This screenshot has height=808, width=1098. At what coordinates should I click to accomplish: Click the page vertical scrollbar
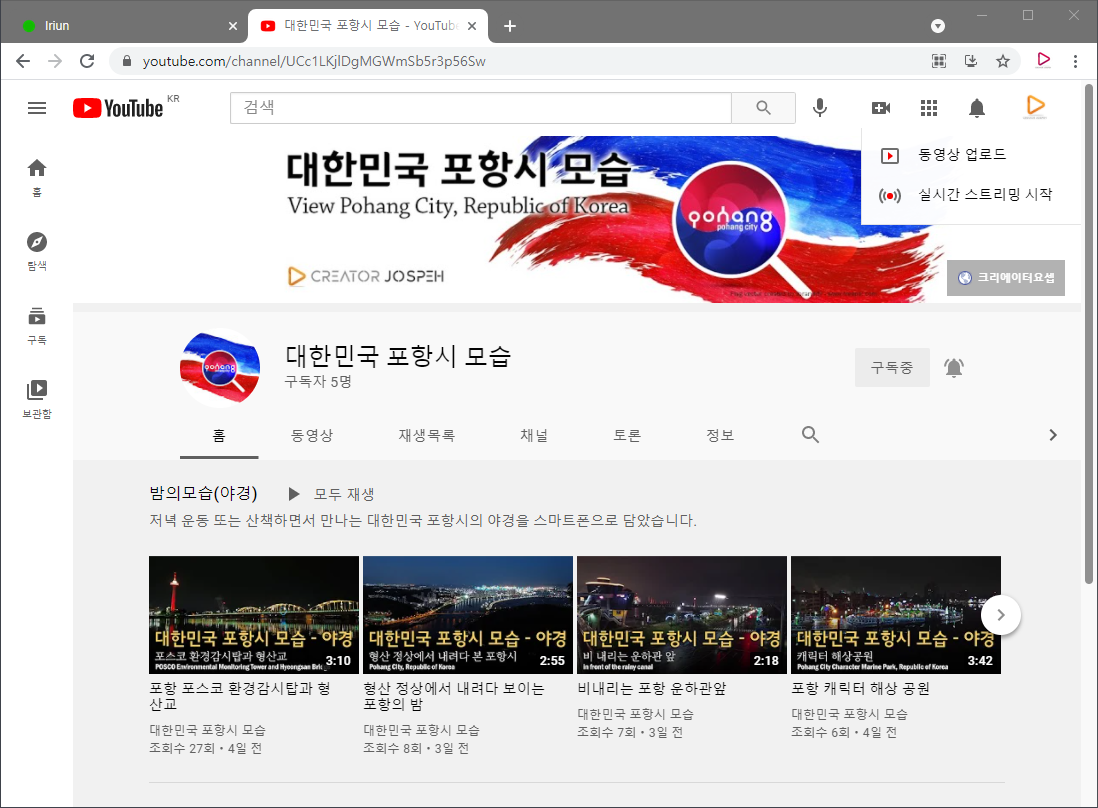[x=1088, y=333]
